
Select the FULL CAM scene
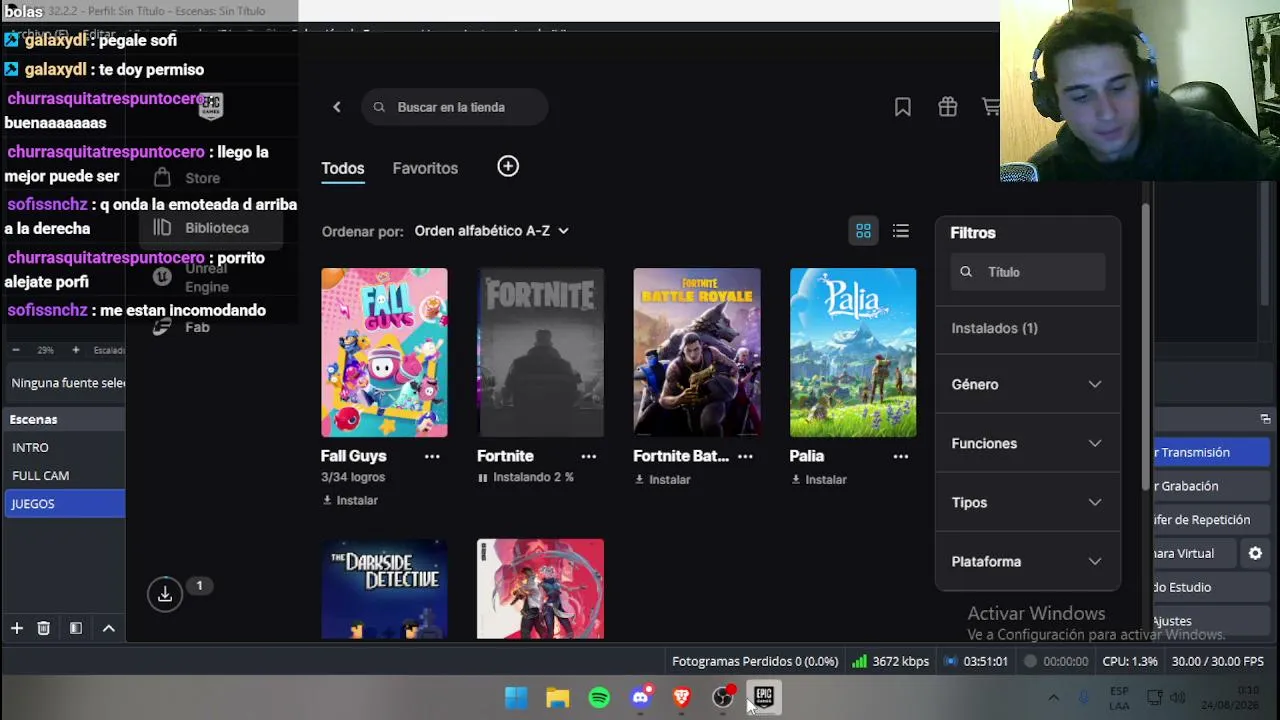pyautogui.click(x=64, y=475)
